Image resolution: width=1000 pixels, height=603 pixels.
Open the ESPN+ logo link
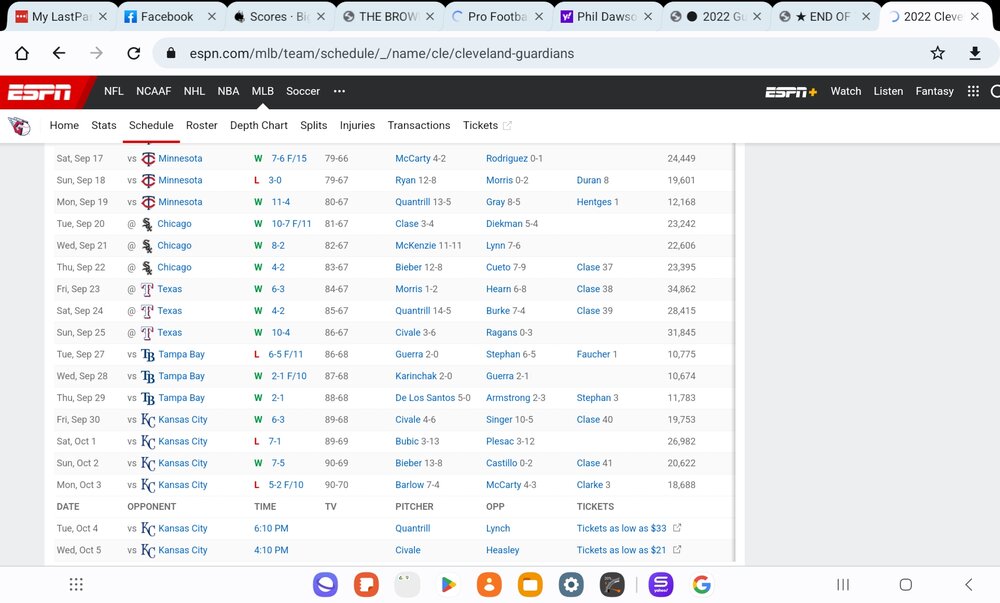coord(791,92)
